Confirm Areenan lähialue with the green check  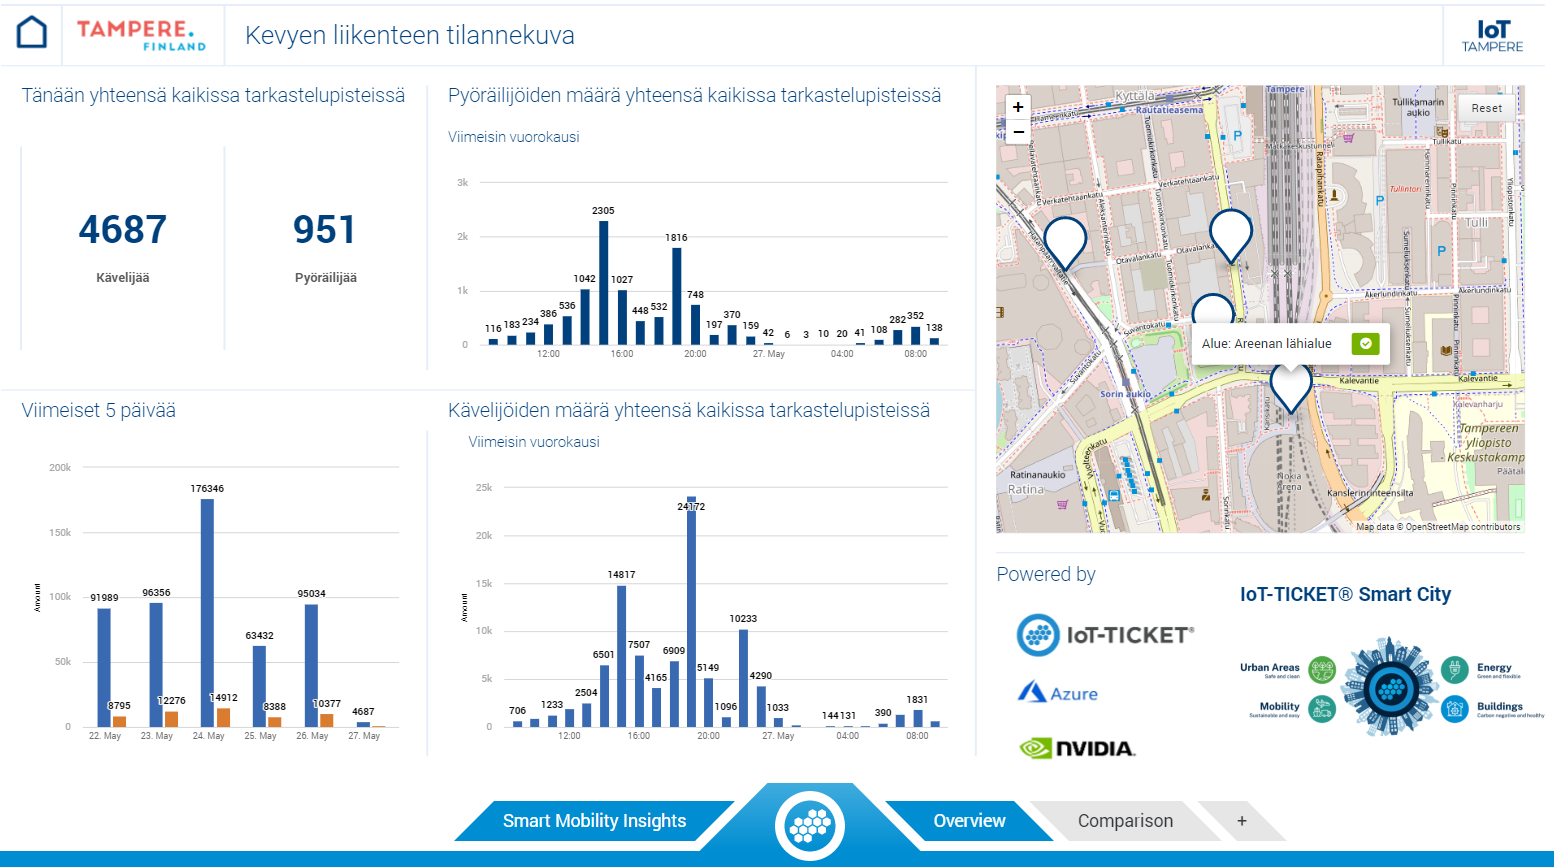(1365, 343)
